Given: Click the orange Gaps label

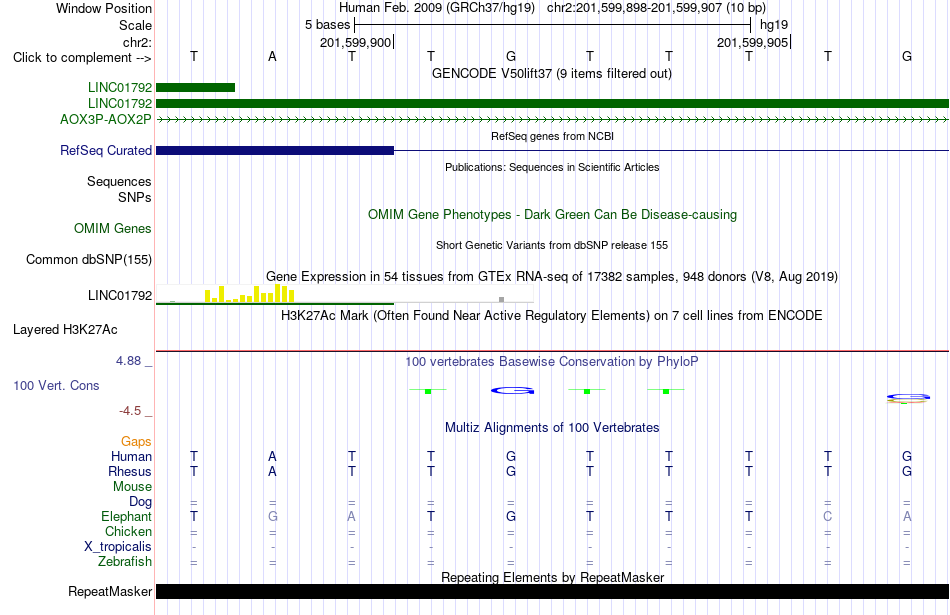Looking at the screenshot, I should 136,442.
